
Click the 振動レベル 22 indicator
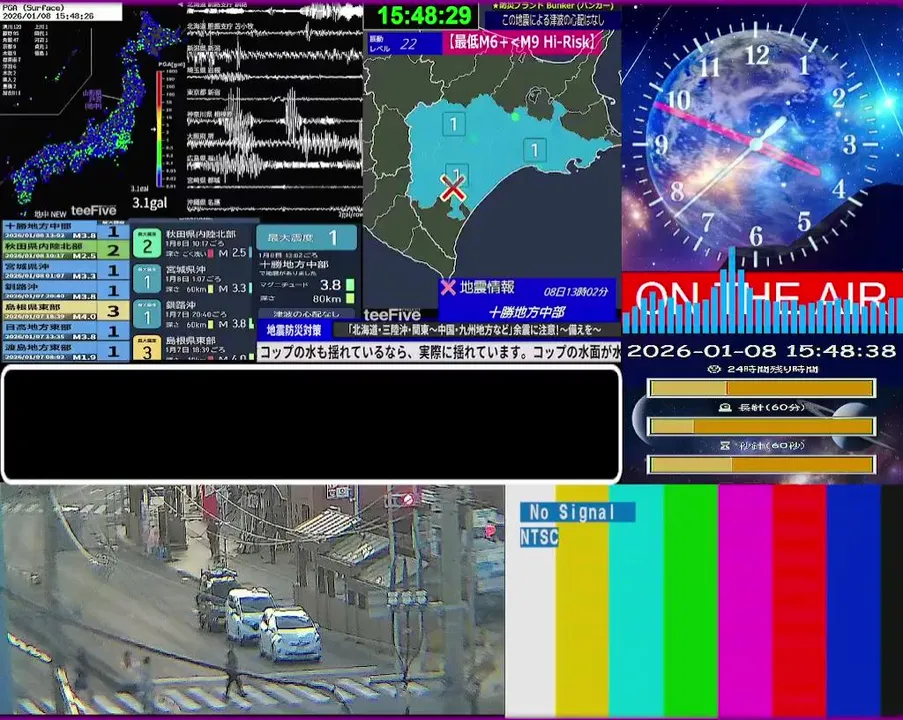point(404,43)
